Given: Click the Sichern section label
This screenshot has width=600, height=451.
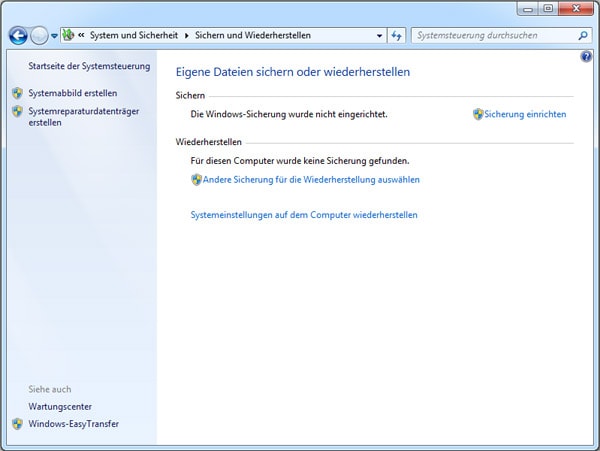Looking at the screenshot, I should click(x=190, y=95).
